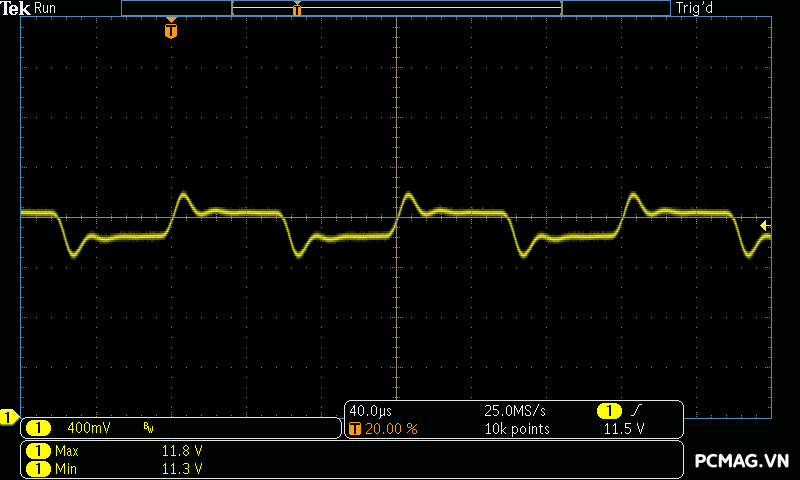Click the channel 1 badge next to 400mV
The width and height of the screenshot is (800, 480).
39,428
